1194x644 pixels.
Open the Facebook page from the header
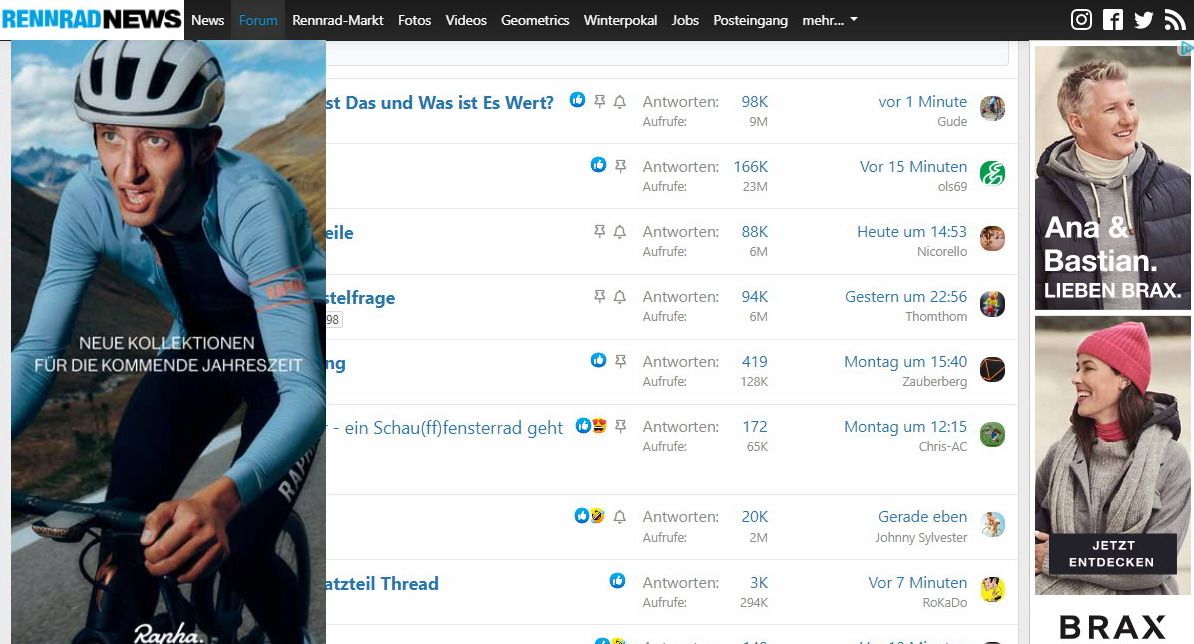(1113, 20)
